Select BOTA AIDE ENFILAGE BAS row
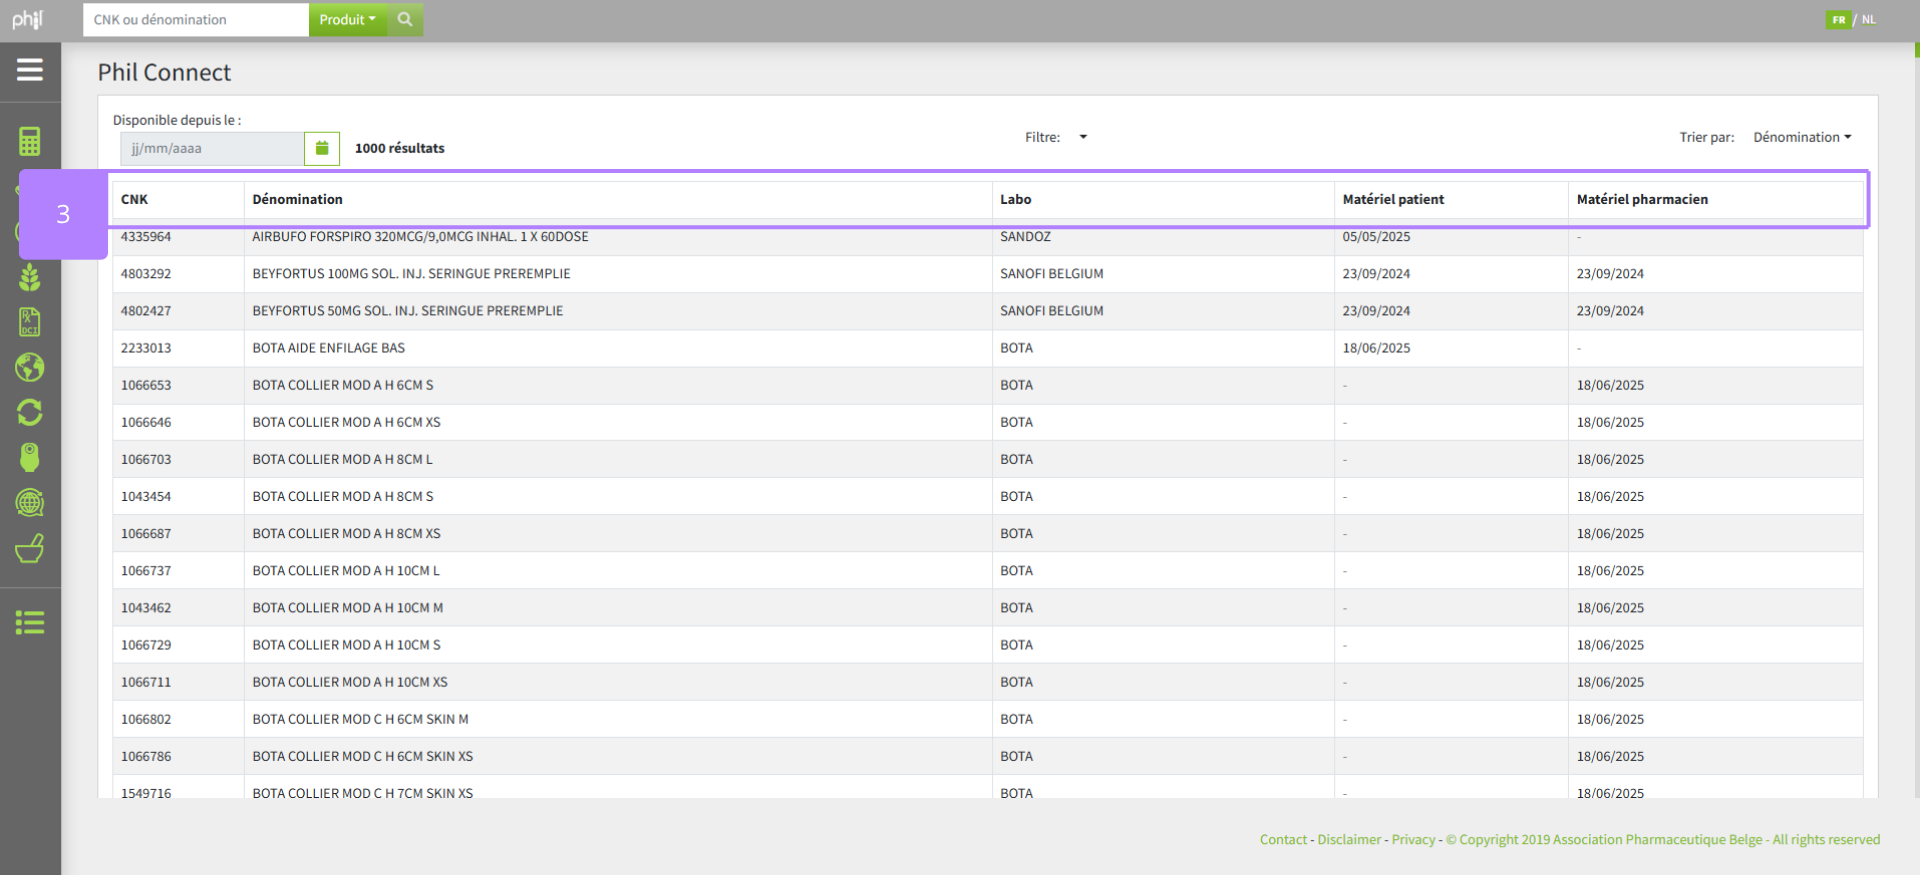The image size is (1920, 875). point(988,348)
